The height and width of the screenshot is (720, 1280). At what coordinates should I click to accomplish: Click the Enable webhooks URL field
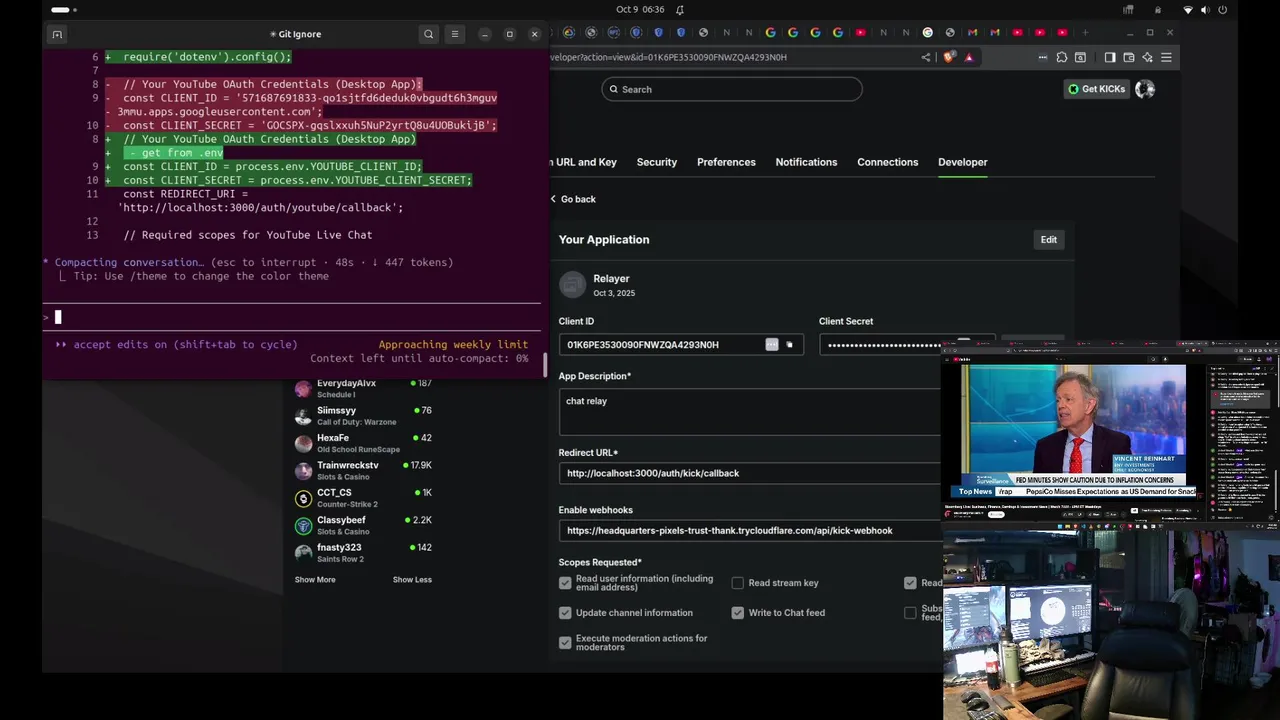pyautogui.click(x=750, y=531)
